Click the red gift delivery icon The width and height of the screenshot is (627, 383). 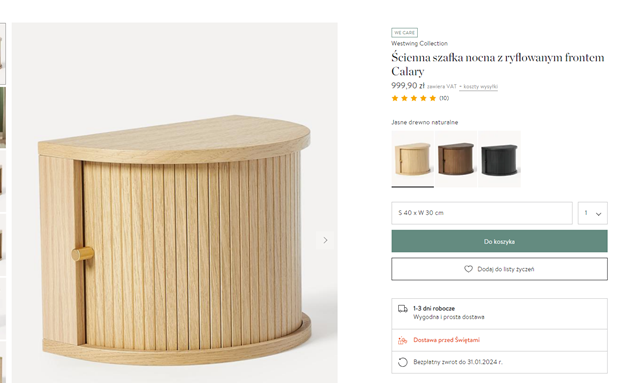(x=403, y=340)
